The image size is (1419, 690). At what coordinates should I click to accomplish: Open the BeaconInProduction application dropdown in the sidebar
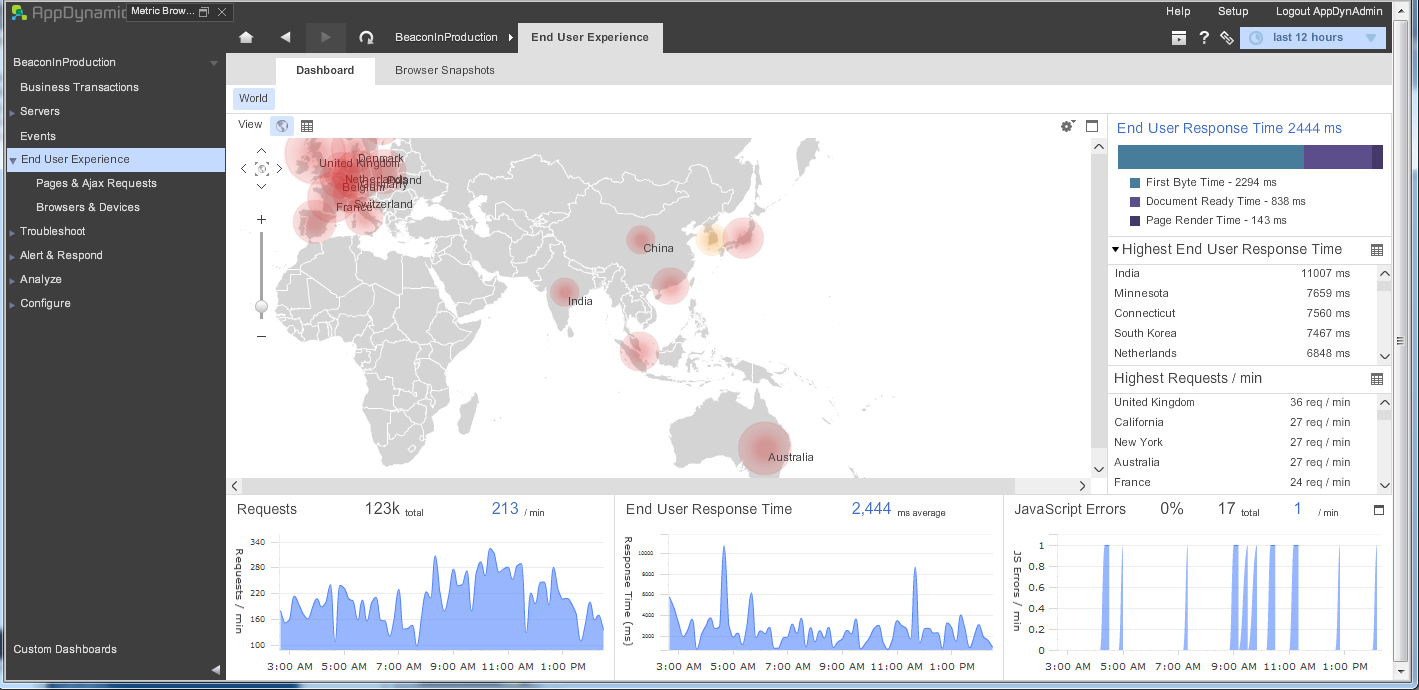213,64
